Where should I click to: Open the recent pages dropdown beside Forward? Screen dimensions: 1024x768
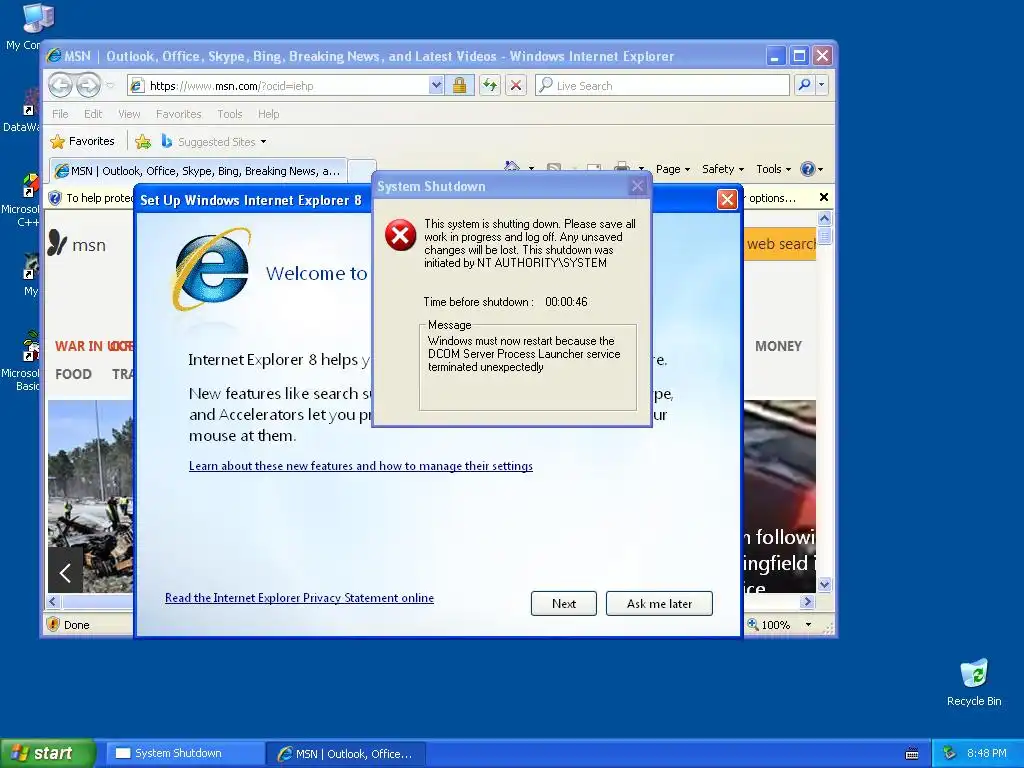pos(110,86)
